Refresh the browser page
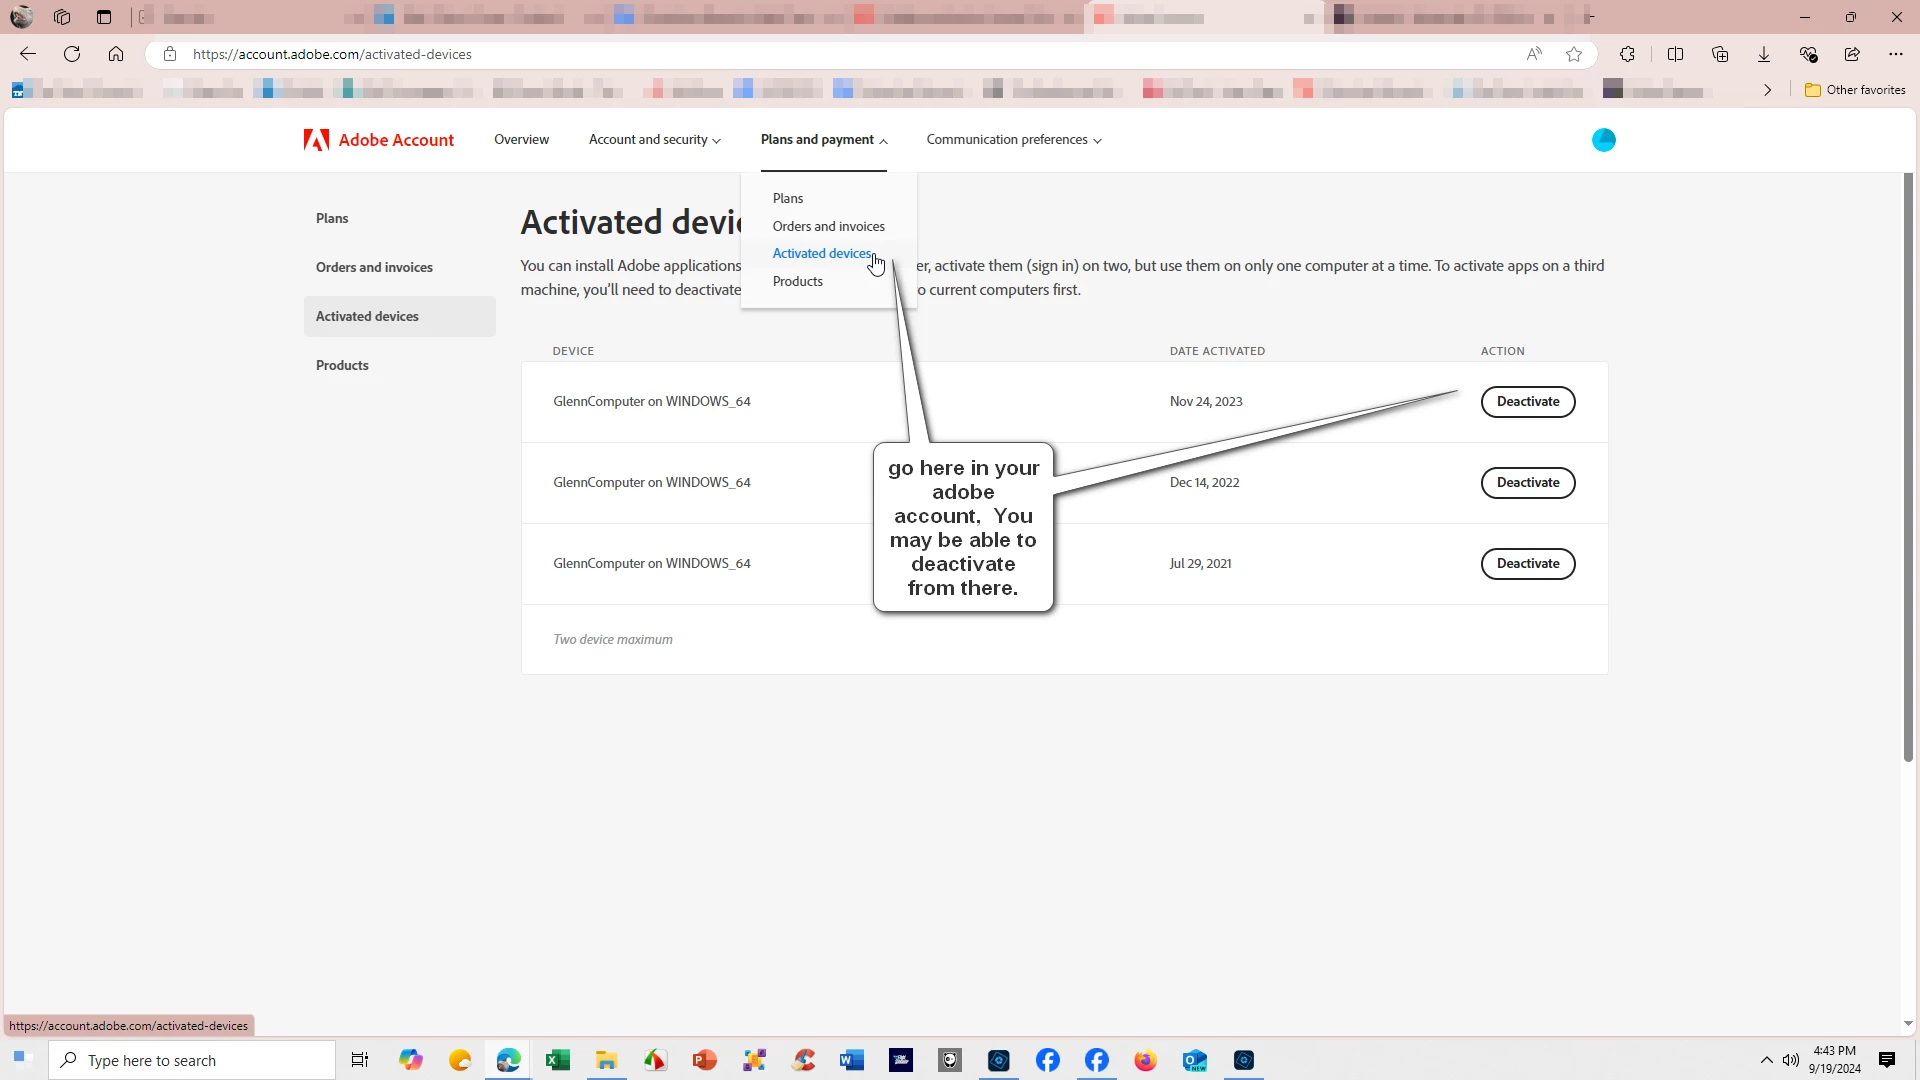This screenshot has width=1920, height=1080. click(x=72, y=54)
